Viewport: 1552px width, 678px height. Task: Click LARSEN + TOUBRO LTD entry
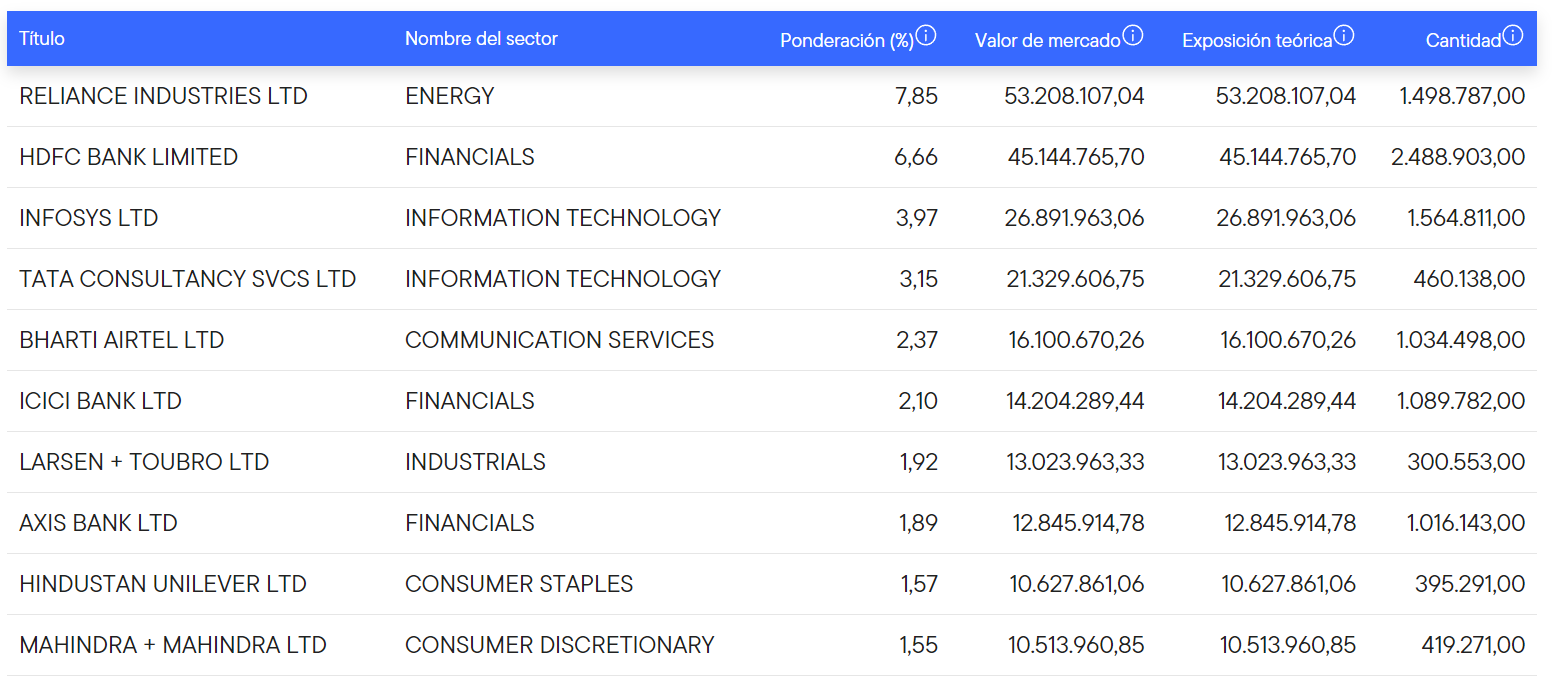(144, 462)
